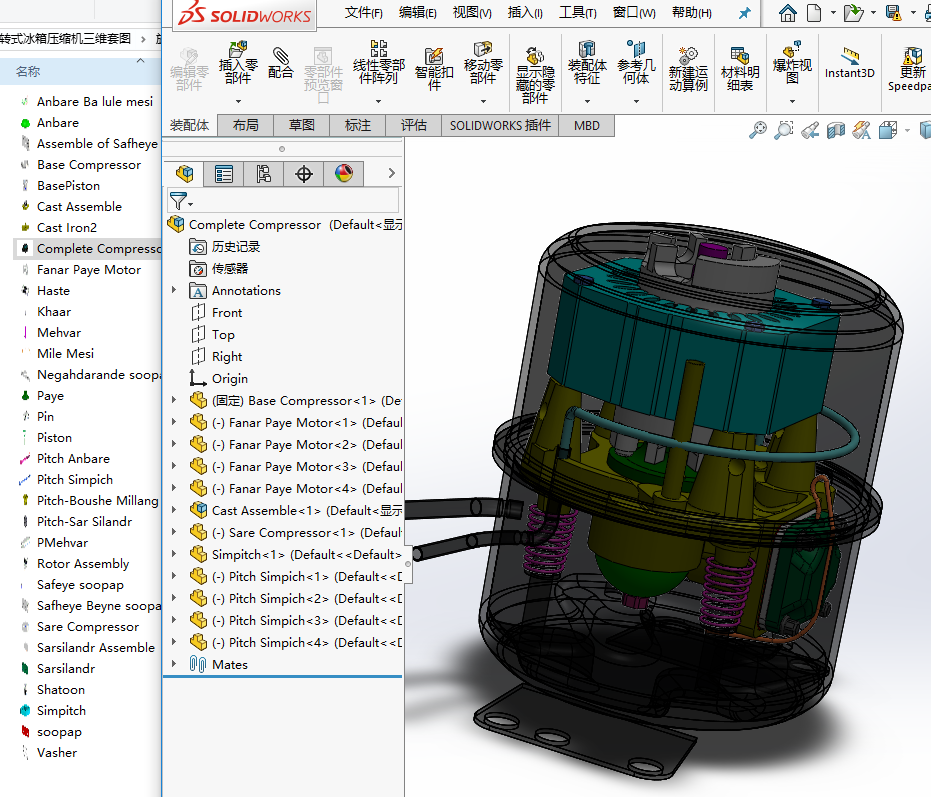Expand the Annotations folder in the tree
The width and height of the screenshot is (931, 797).
pyautogui.click(x=174, y=291)
